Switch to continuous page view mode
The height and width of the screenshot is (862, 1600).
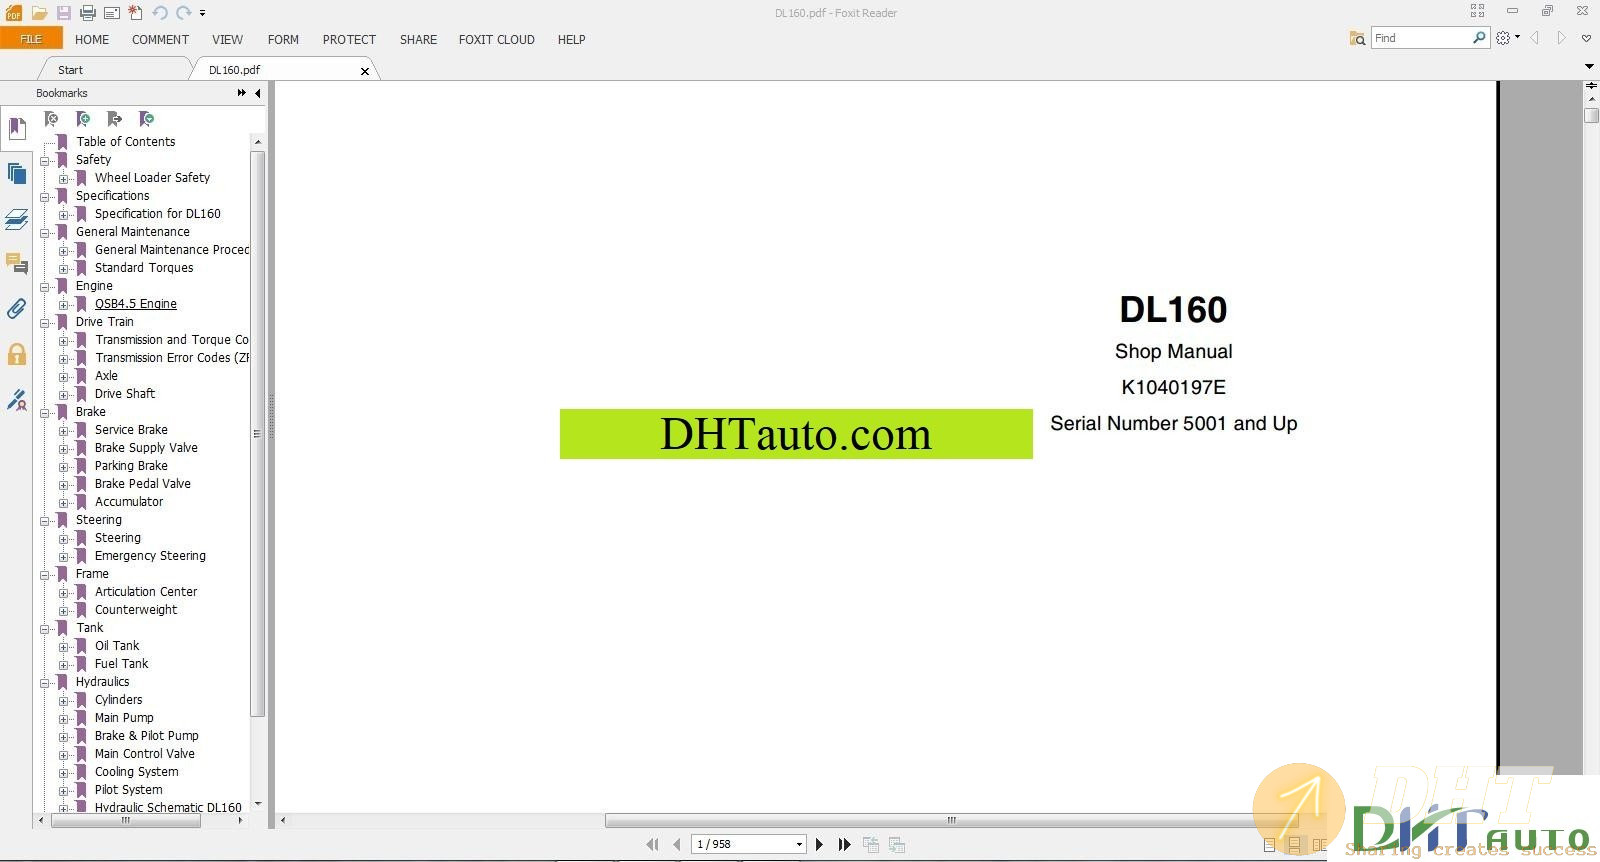pos(1294,845)
